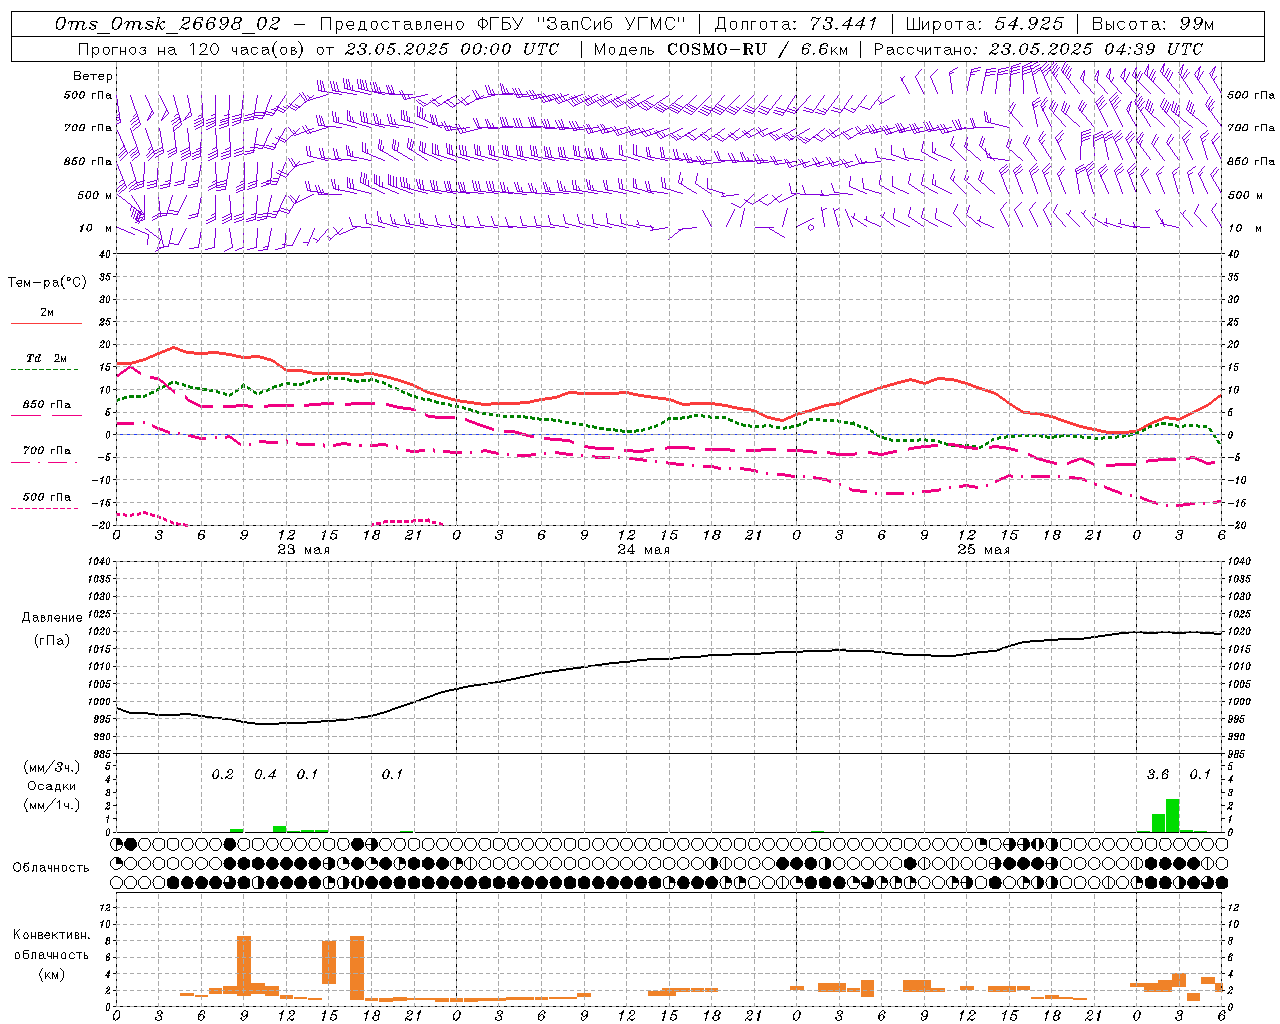Click the '23 мая' date label
Image resolution: width=1280 pixels, height=1024 pixels.
point(303,550)
